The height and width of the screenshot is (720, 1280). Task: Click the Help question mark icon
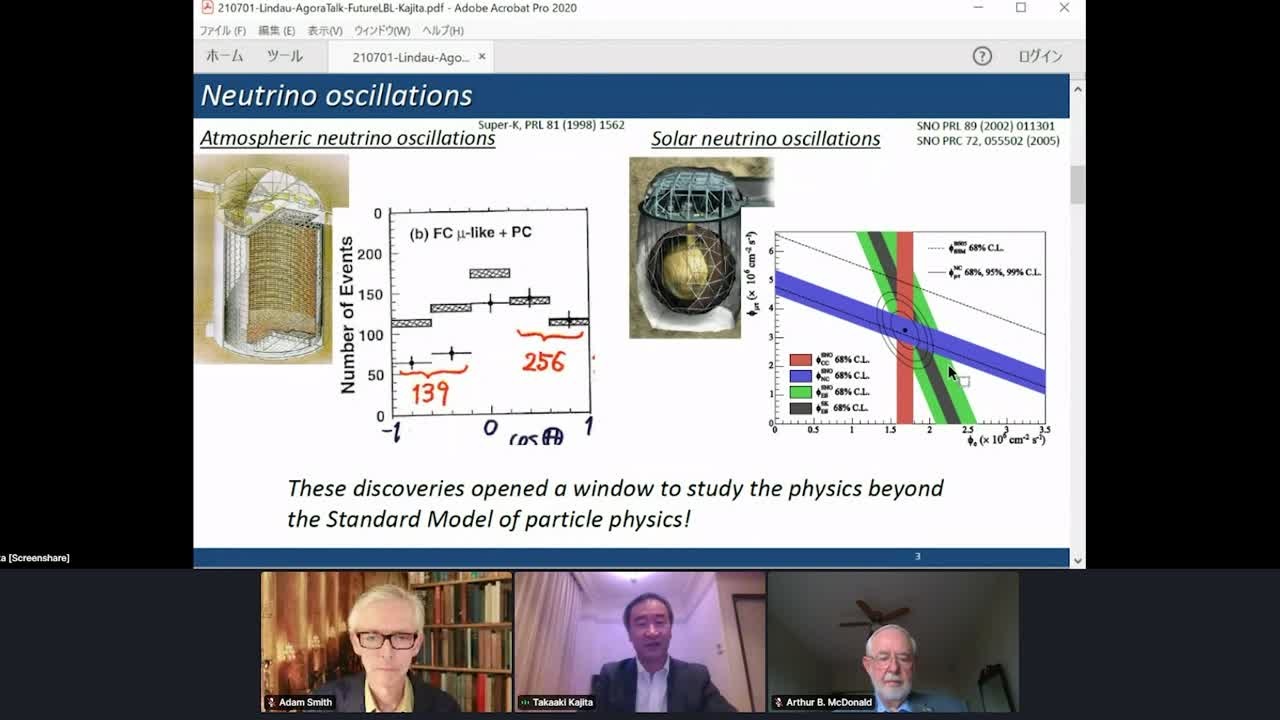(x=983, y=57)
